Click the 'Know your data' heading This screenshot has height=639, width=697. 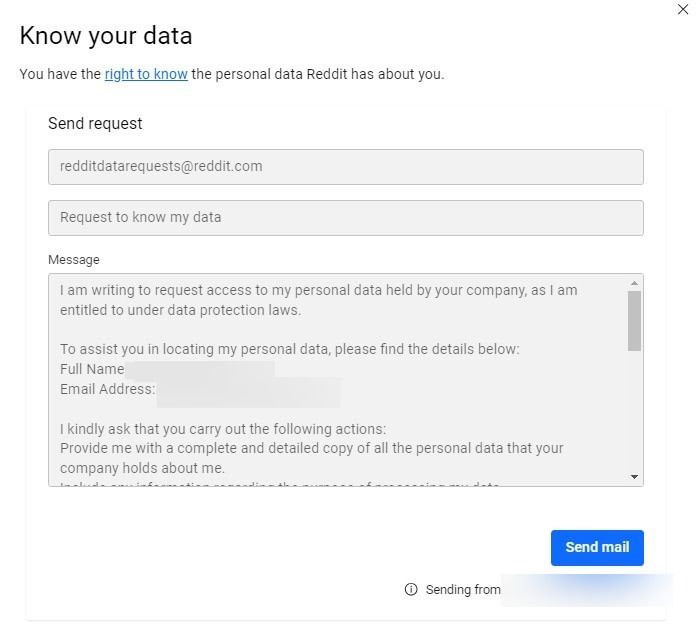pos(106,36)
